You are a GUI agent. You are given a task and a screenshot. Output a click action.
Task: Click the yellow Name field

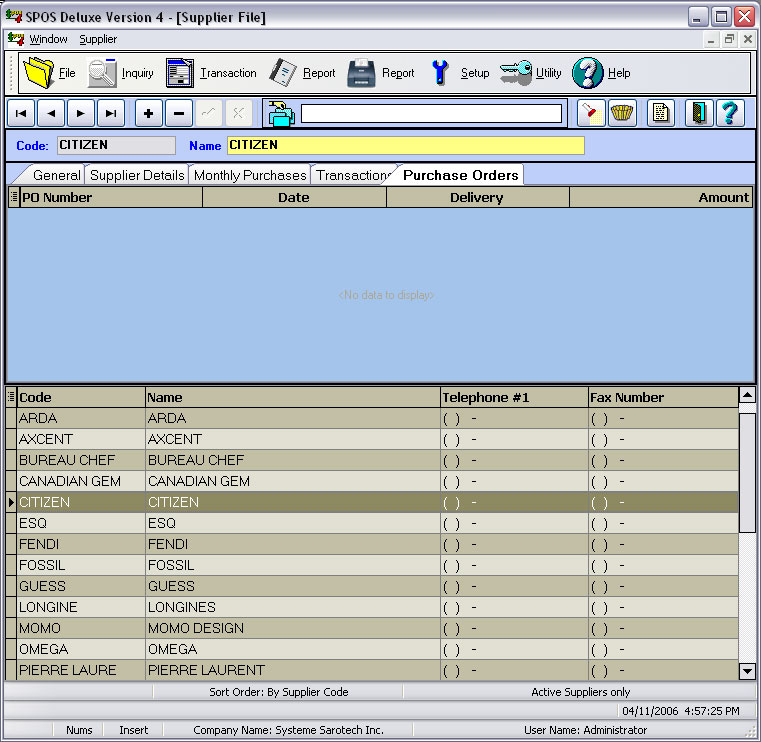406,145
